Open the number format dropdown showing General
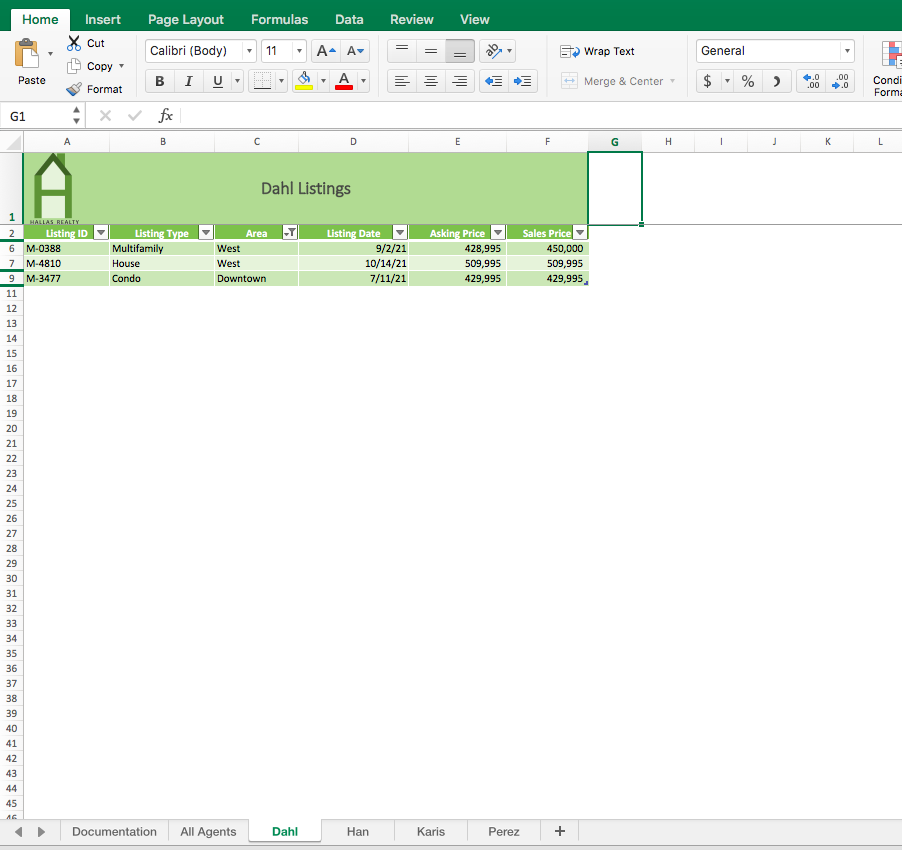 (775, 50)
